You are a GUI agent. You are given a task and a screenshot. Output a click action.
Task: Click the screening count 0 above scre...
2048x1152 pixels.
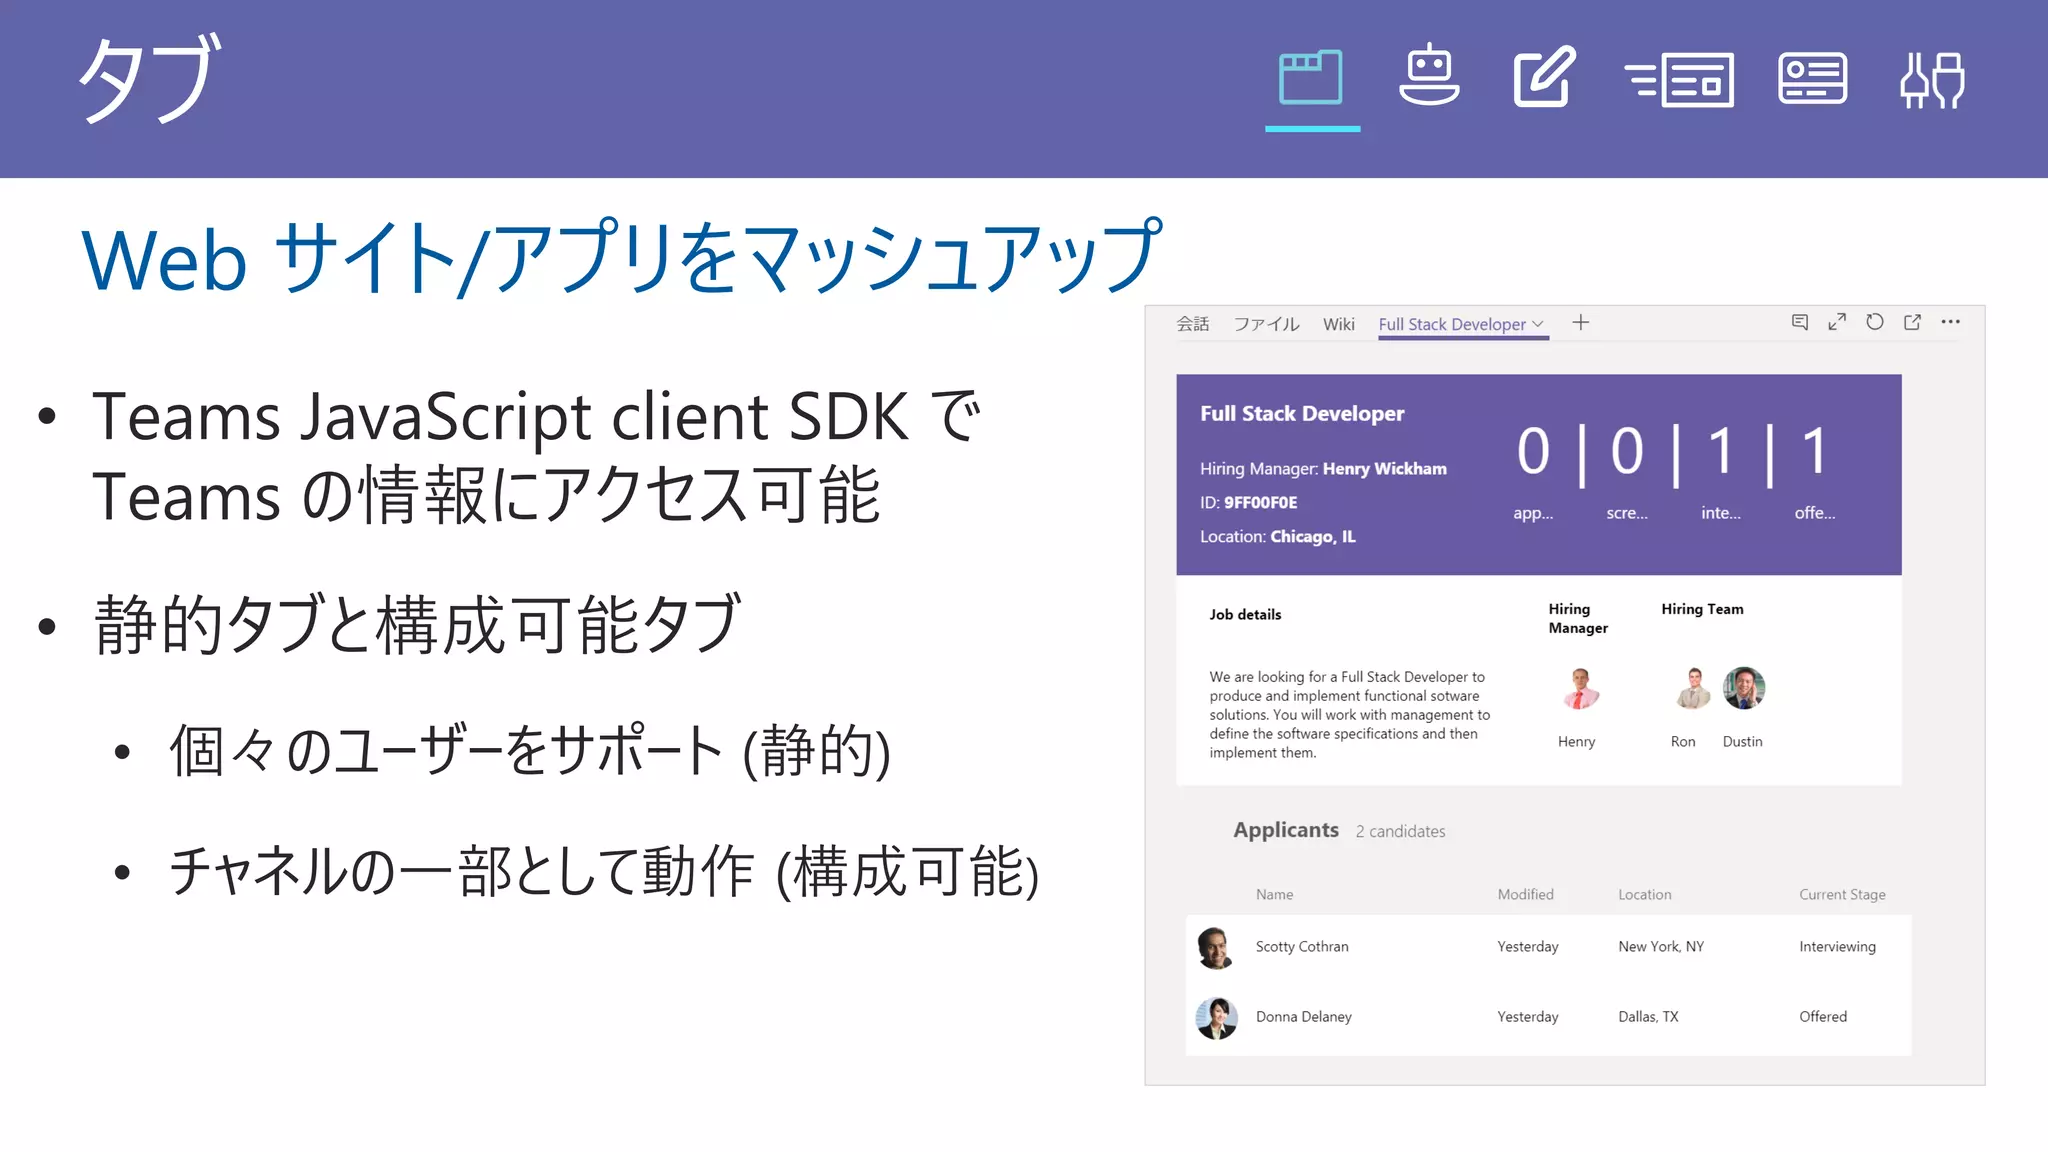point(1627,452)
